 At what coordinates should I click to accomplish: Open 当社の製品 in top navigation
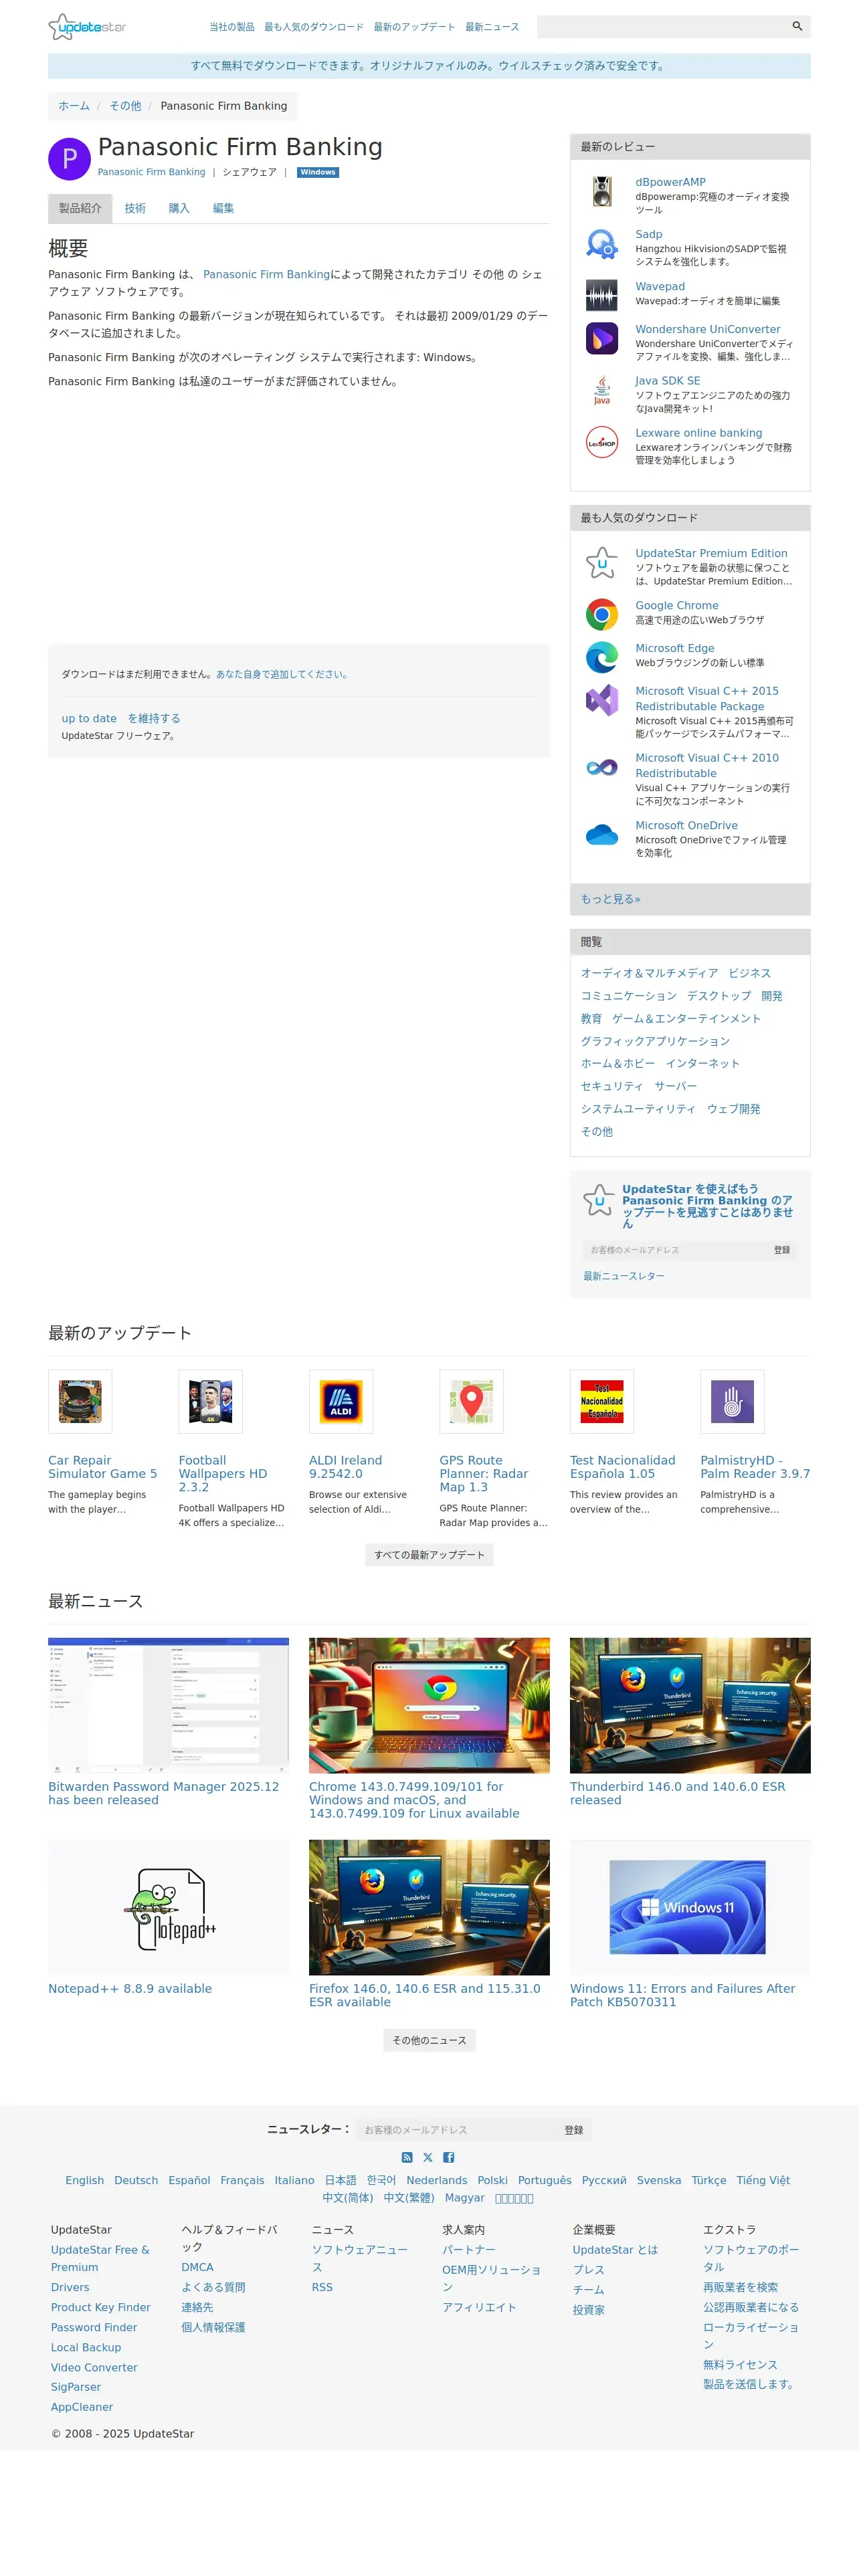pos(232,27)
